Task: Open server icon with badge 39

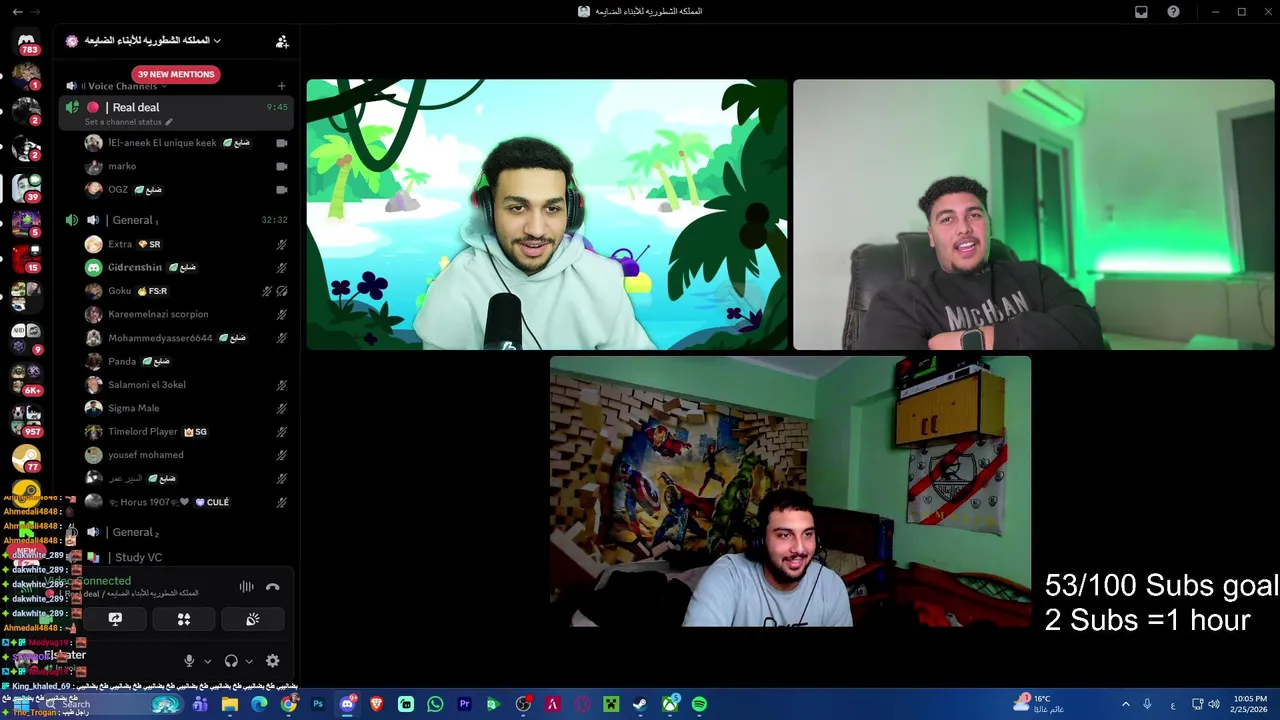Action: (x=26, y=187)
